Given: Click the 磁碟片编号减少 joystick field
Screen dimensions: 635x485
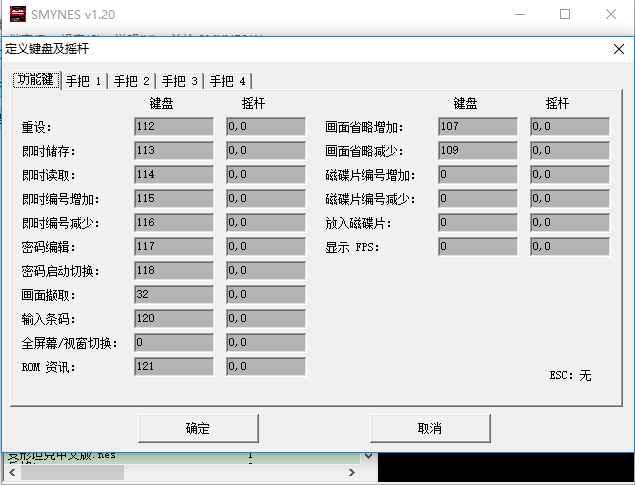Looking at the screenshot, I should (x=570, y=198).
